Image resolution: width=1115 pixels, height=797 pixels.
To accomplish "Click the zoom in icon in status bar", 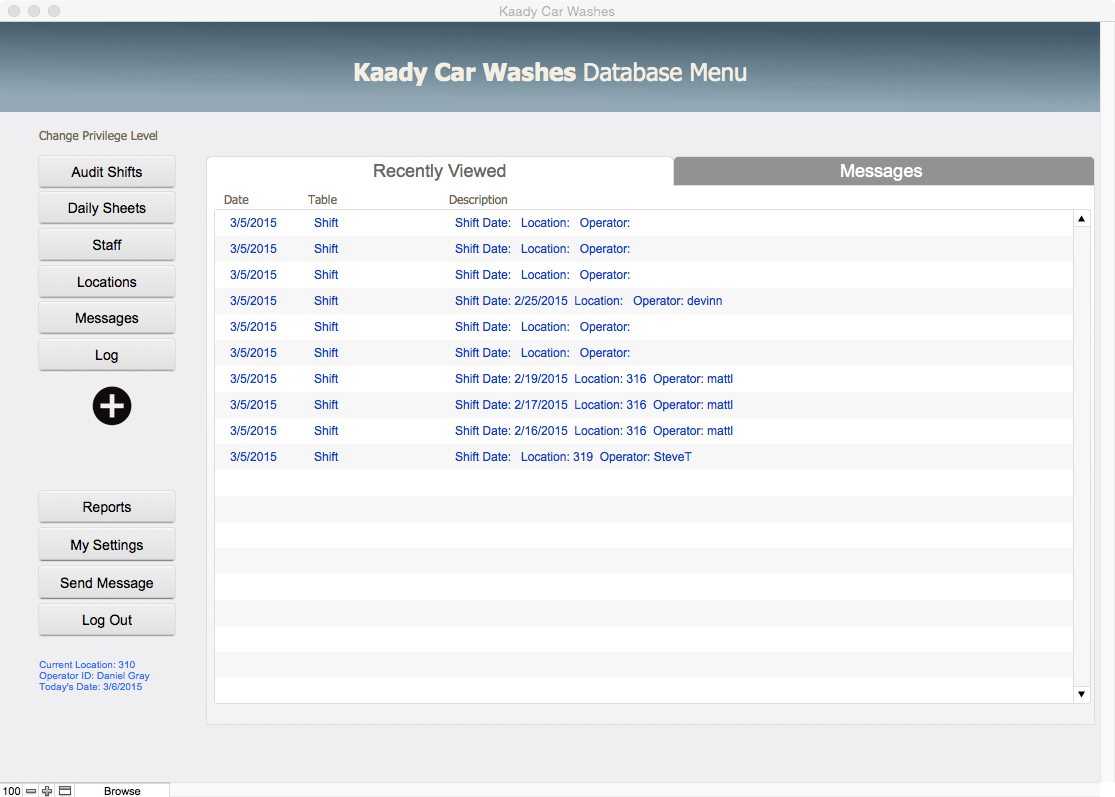I will [47, 791].
